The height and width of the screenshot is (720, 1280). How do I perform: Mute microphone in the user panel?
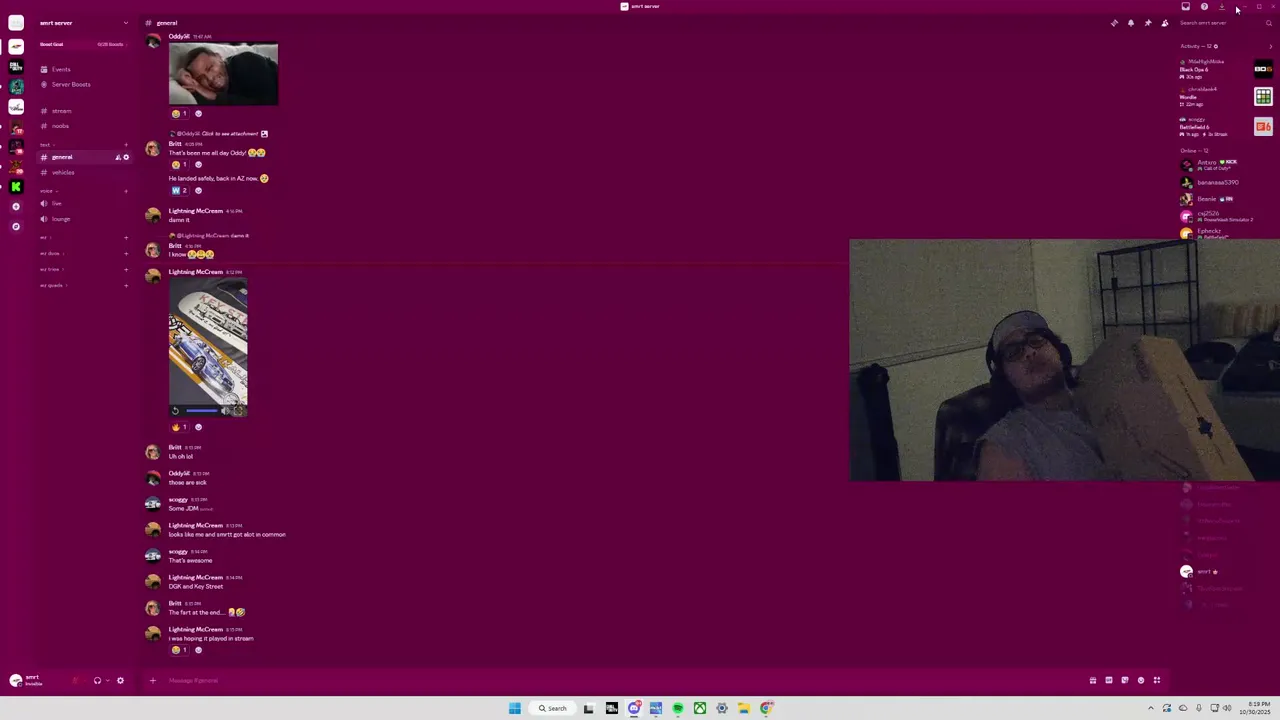(75, 681)
